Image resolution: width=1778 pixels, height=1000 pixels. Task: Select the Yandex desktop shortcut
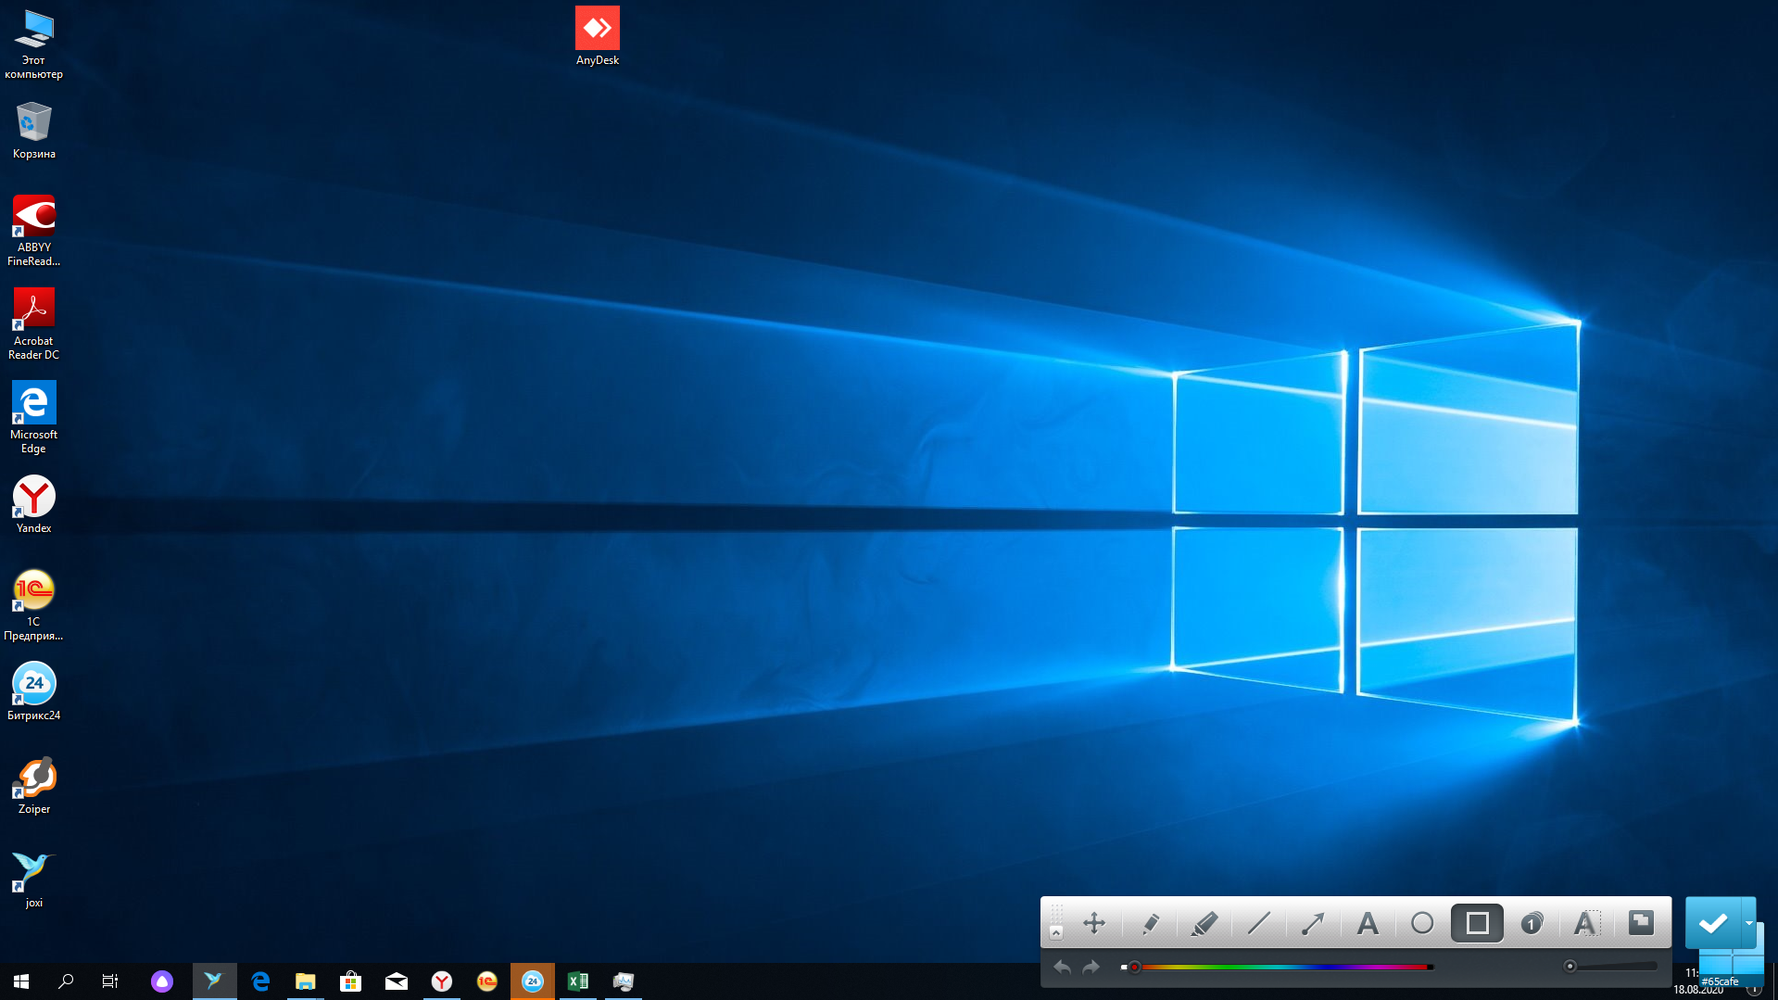click(34, 505)
